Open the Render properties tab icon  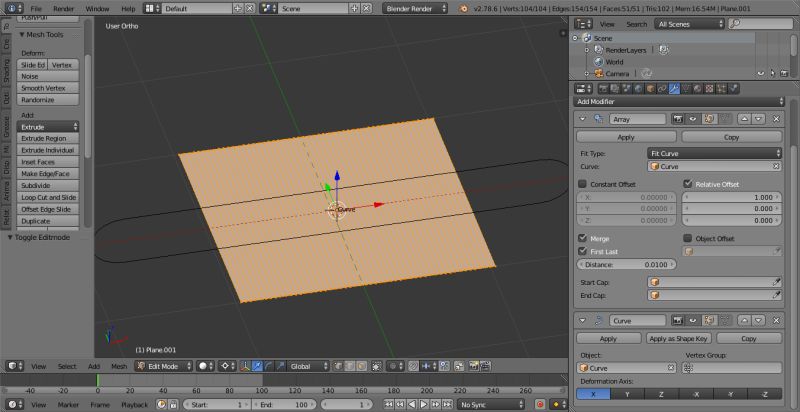click(x=604, y=88)
